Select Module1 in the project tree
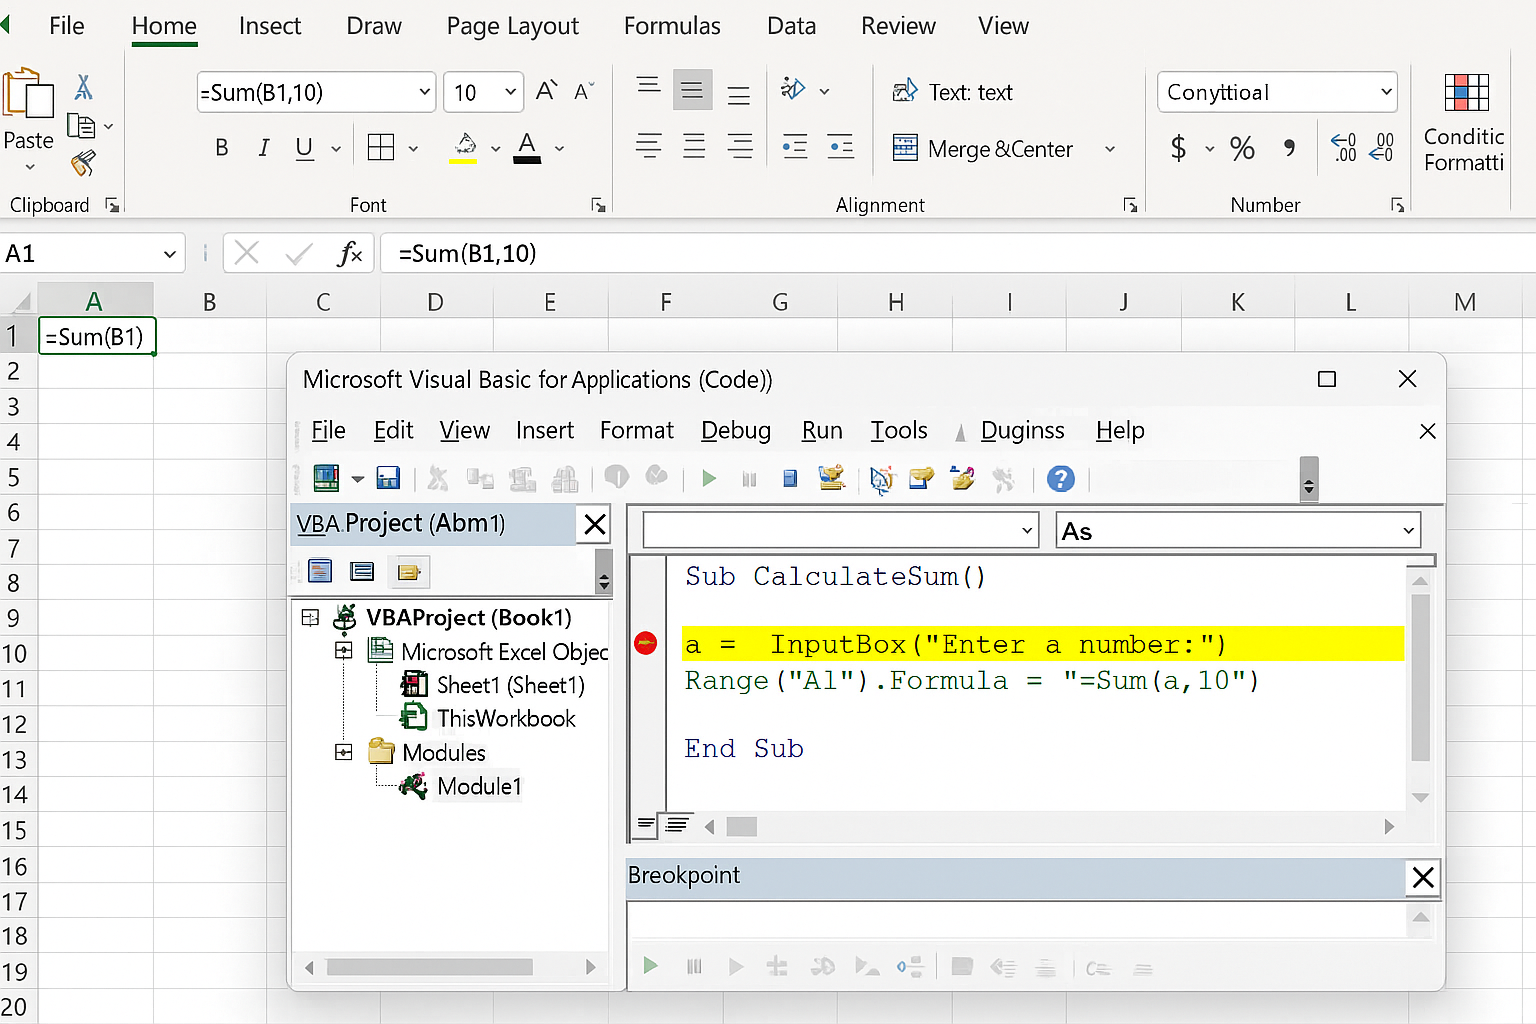The height and width of the screenshot is (1024, 1536). (479, 786)
